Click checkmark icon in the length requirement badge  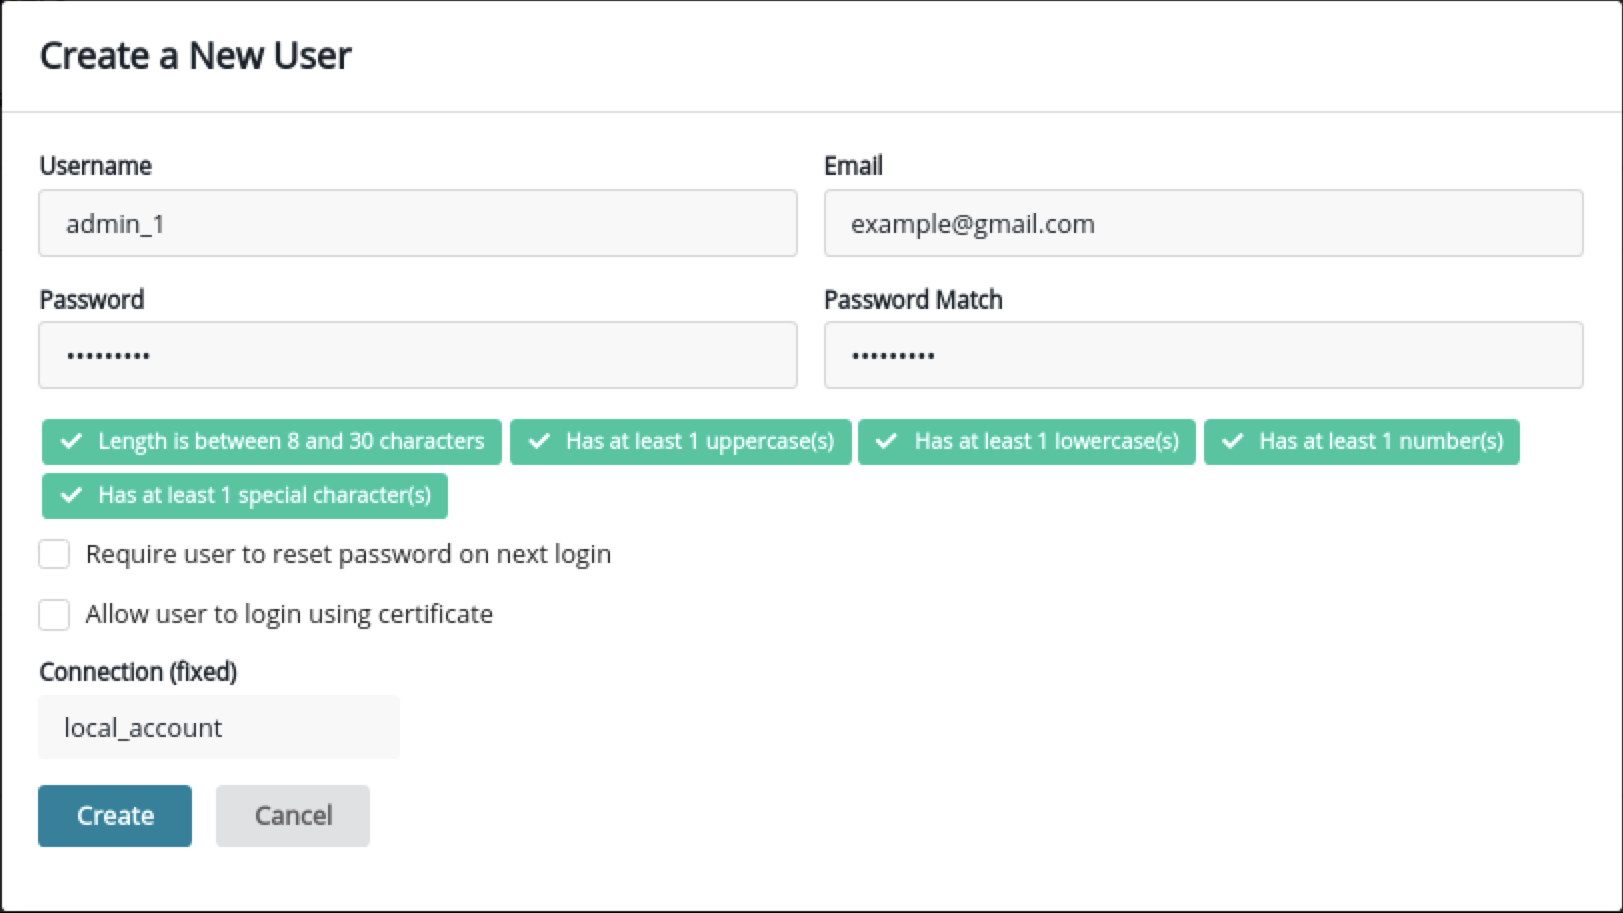pyautogui.click(x=71, y=441)
